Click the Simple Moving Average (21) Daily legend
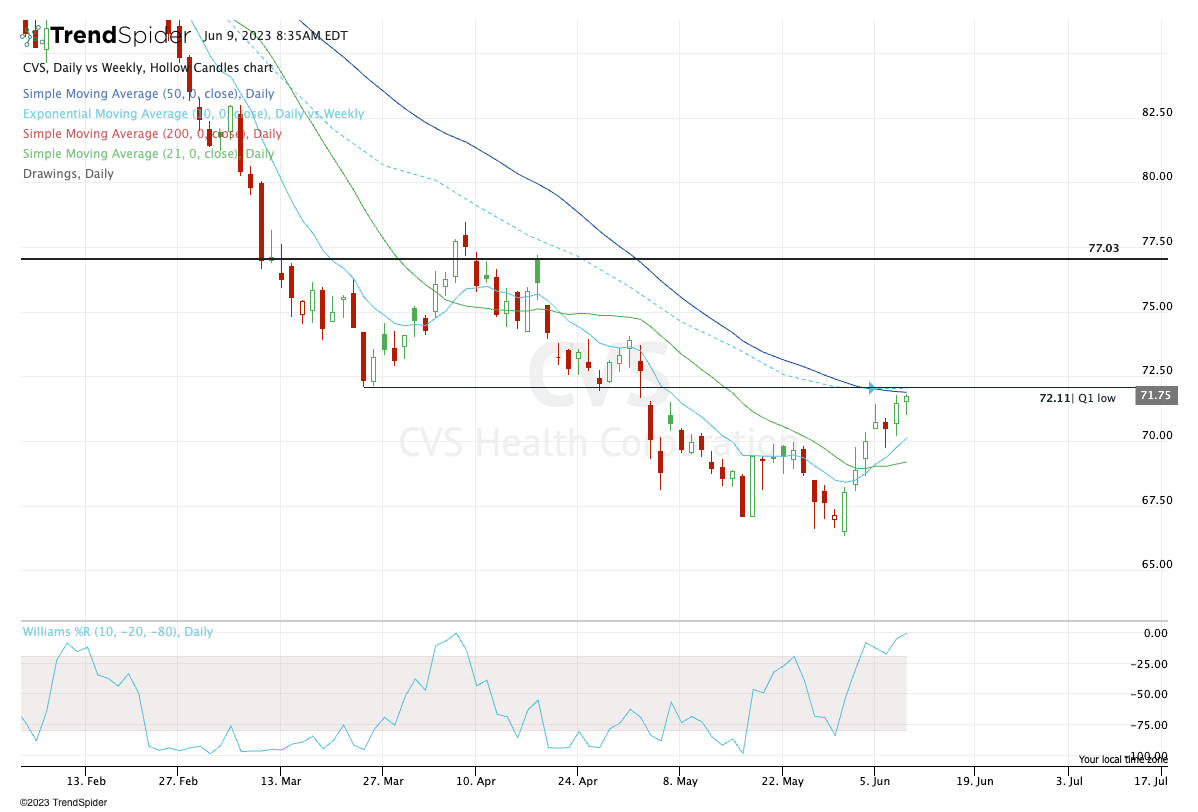This screenshot has width=1198, height=812. click(148, 154)
